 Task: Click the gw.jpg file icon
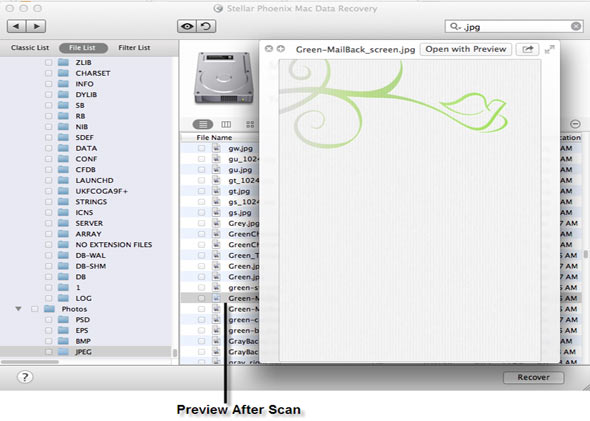[x=216, y=148]
